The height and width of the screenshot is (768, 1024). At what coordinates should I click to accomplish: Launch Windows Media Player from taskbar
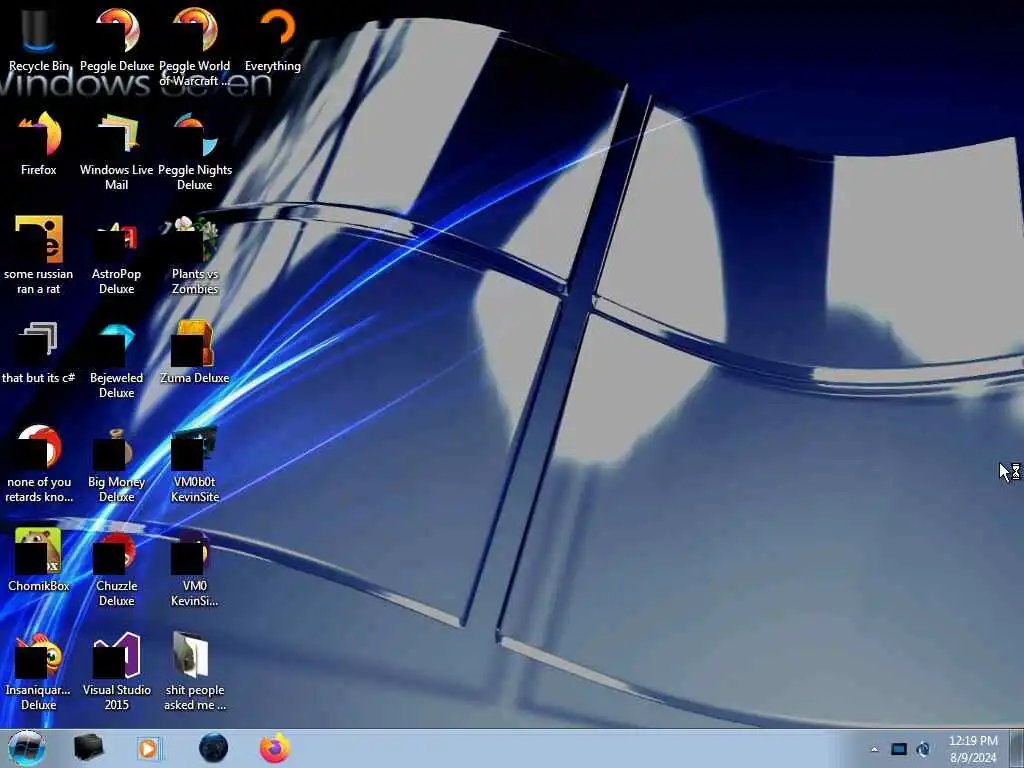149,748
